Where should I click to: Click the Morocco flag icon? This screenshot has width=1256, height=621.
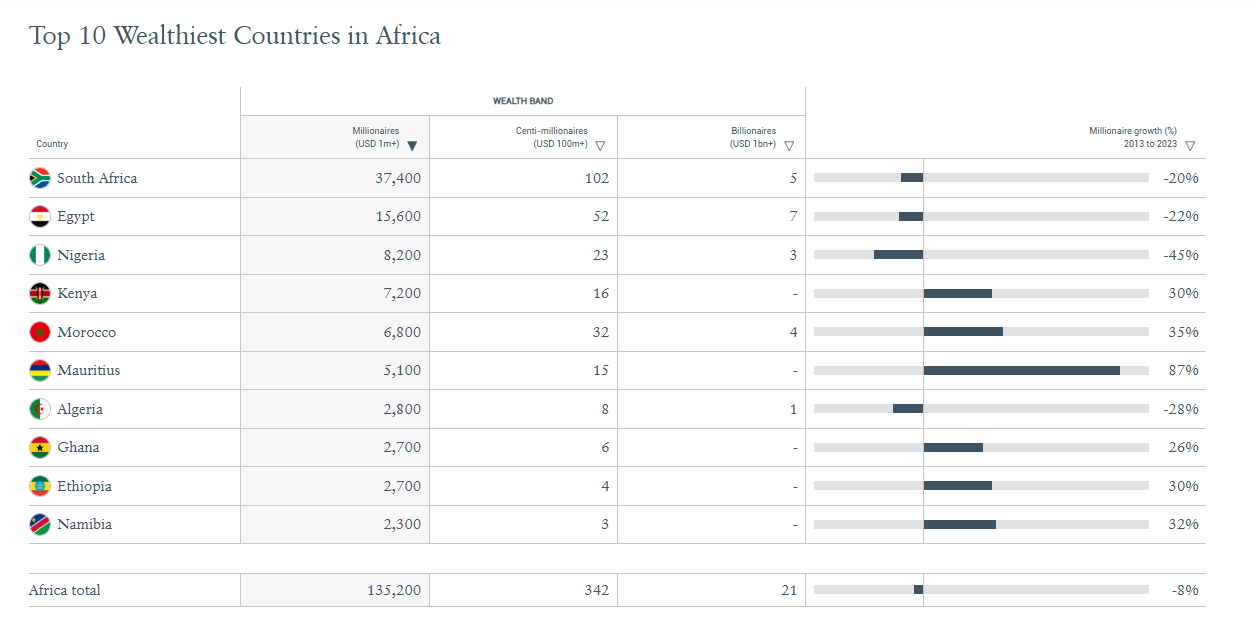[40, 332]
